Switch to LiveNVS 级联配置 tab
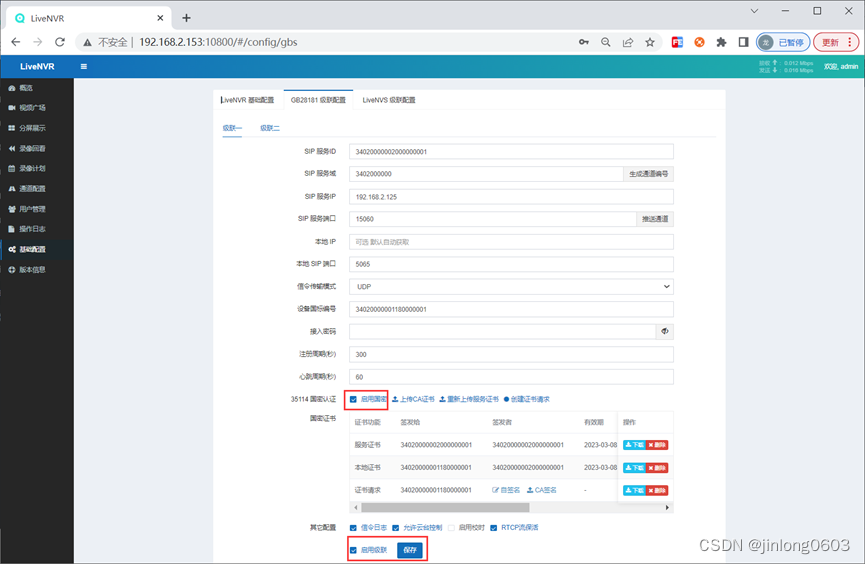 pyautogui.click(x=389, y=100)
